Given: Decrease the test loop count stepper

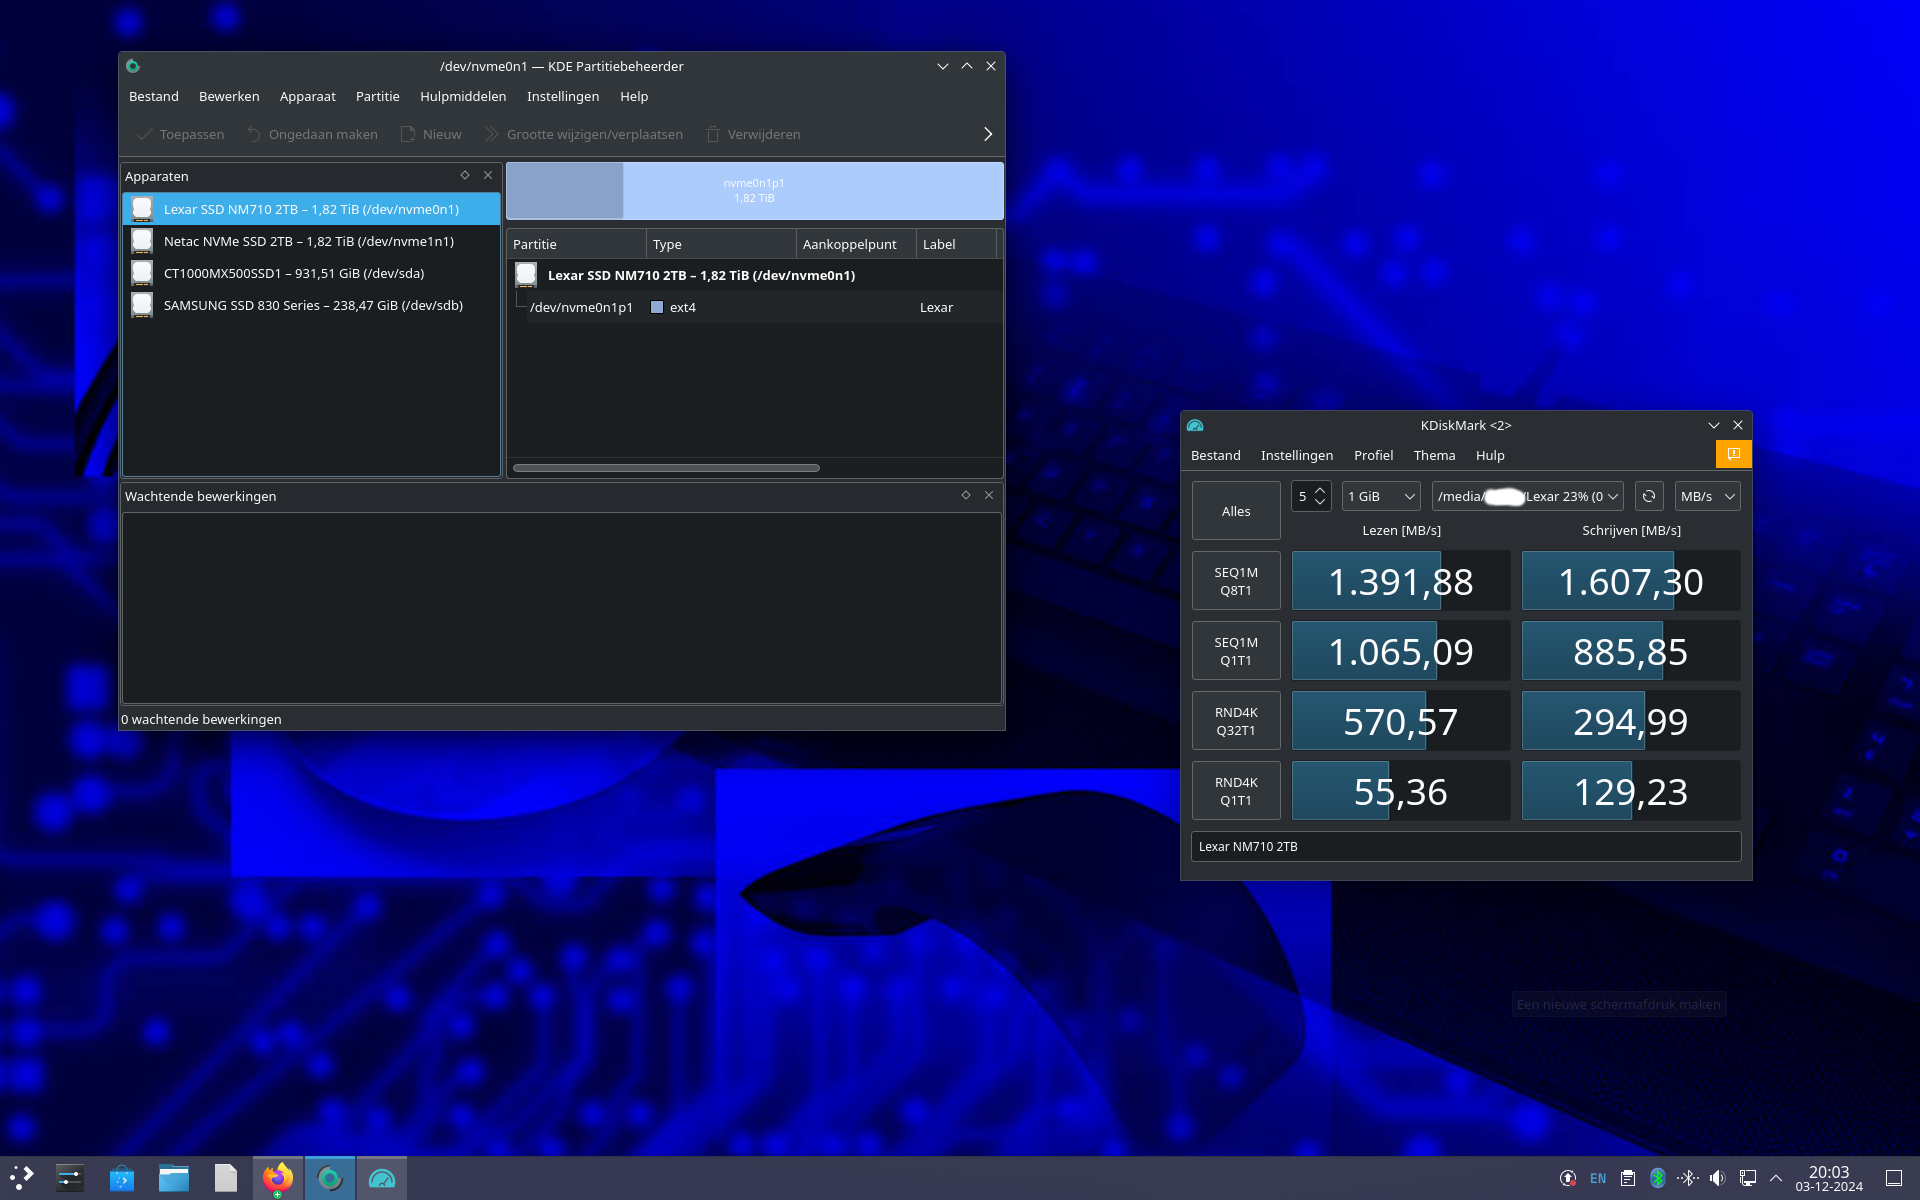Looking at the screenshot, I should click(1320, 502).
